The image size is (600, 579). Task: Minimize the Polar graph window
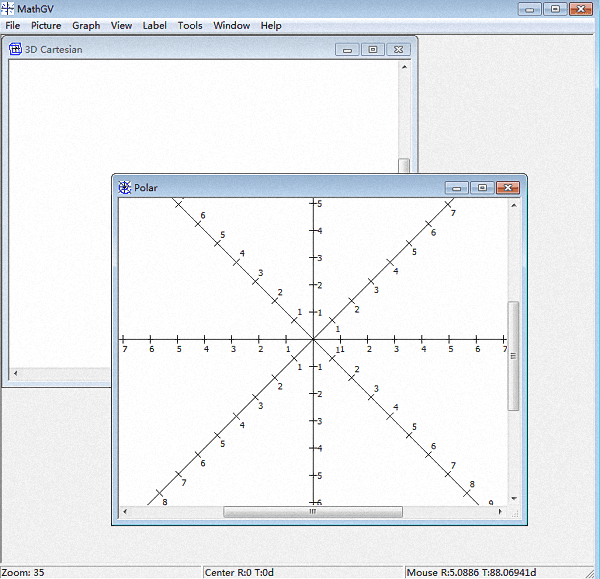[x=457, y=187]
